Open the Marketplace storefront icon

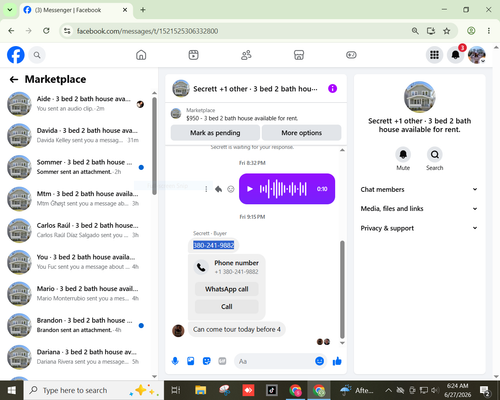click(299, 55)
